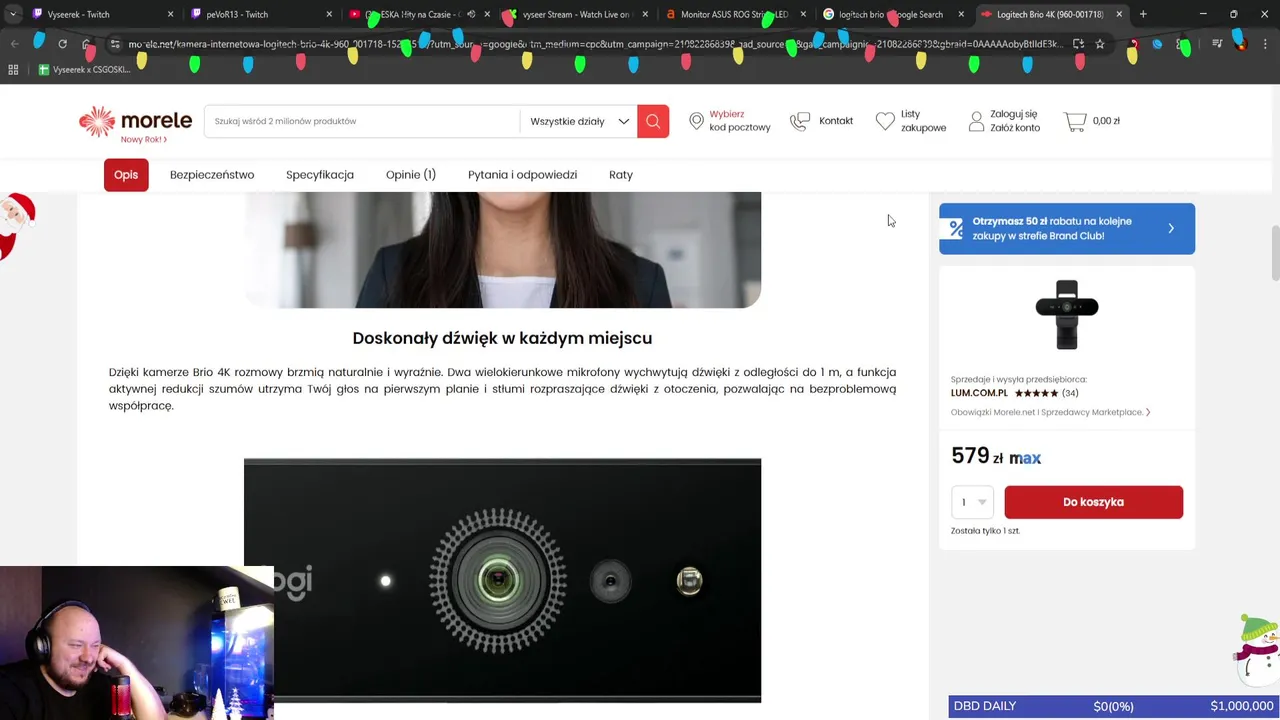
Task: Click the browser address bar URL
Action: [x=590, y=44]
